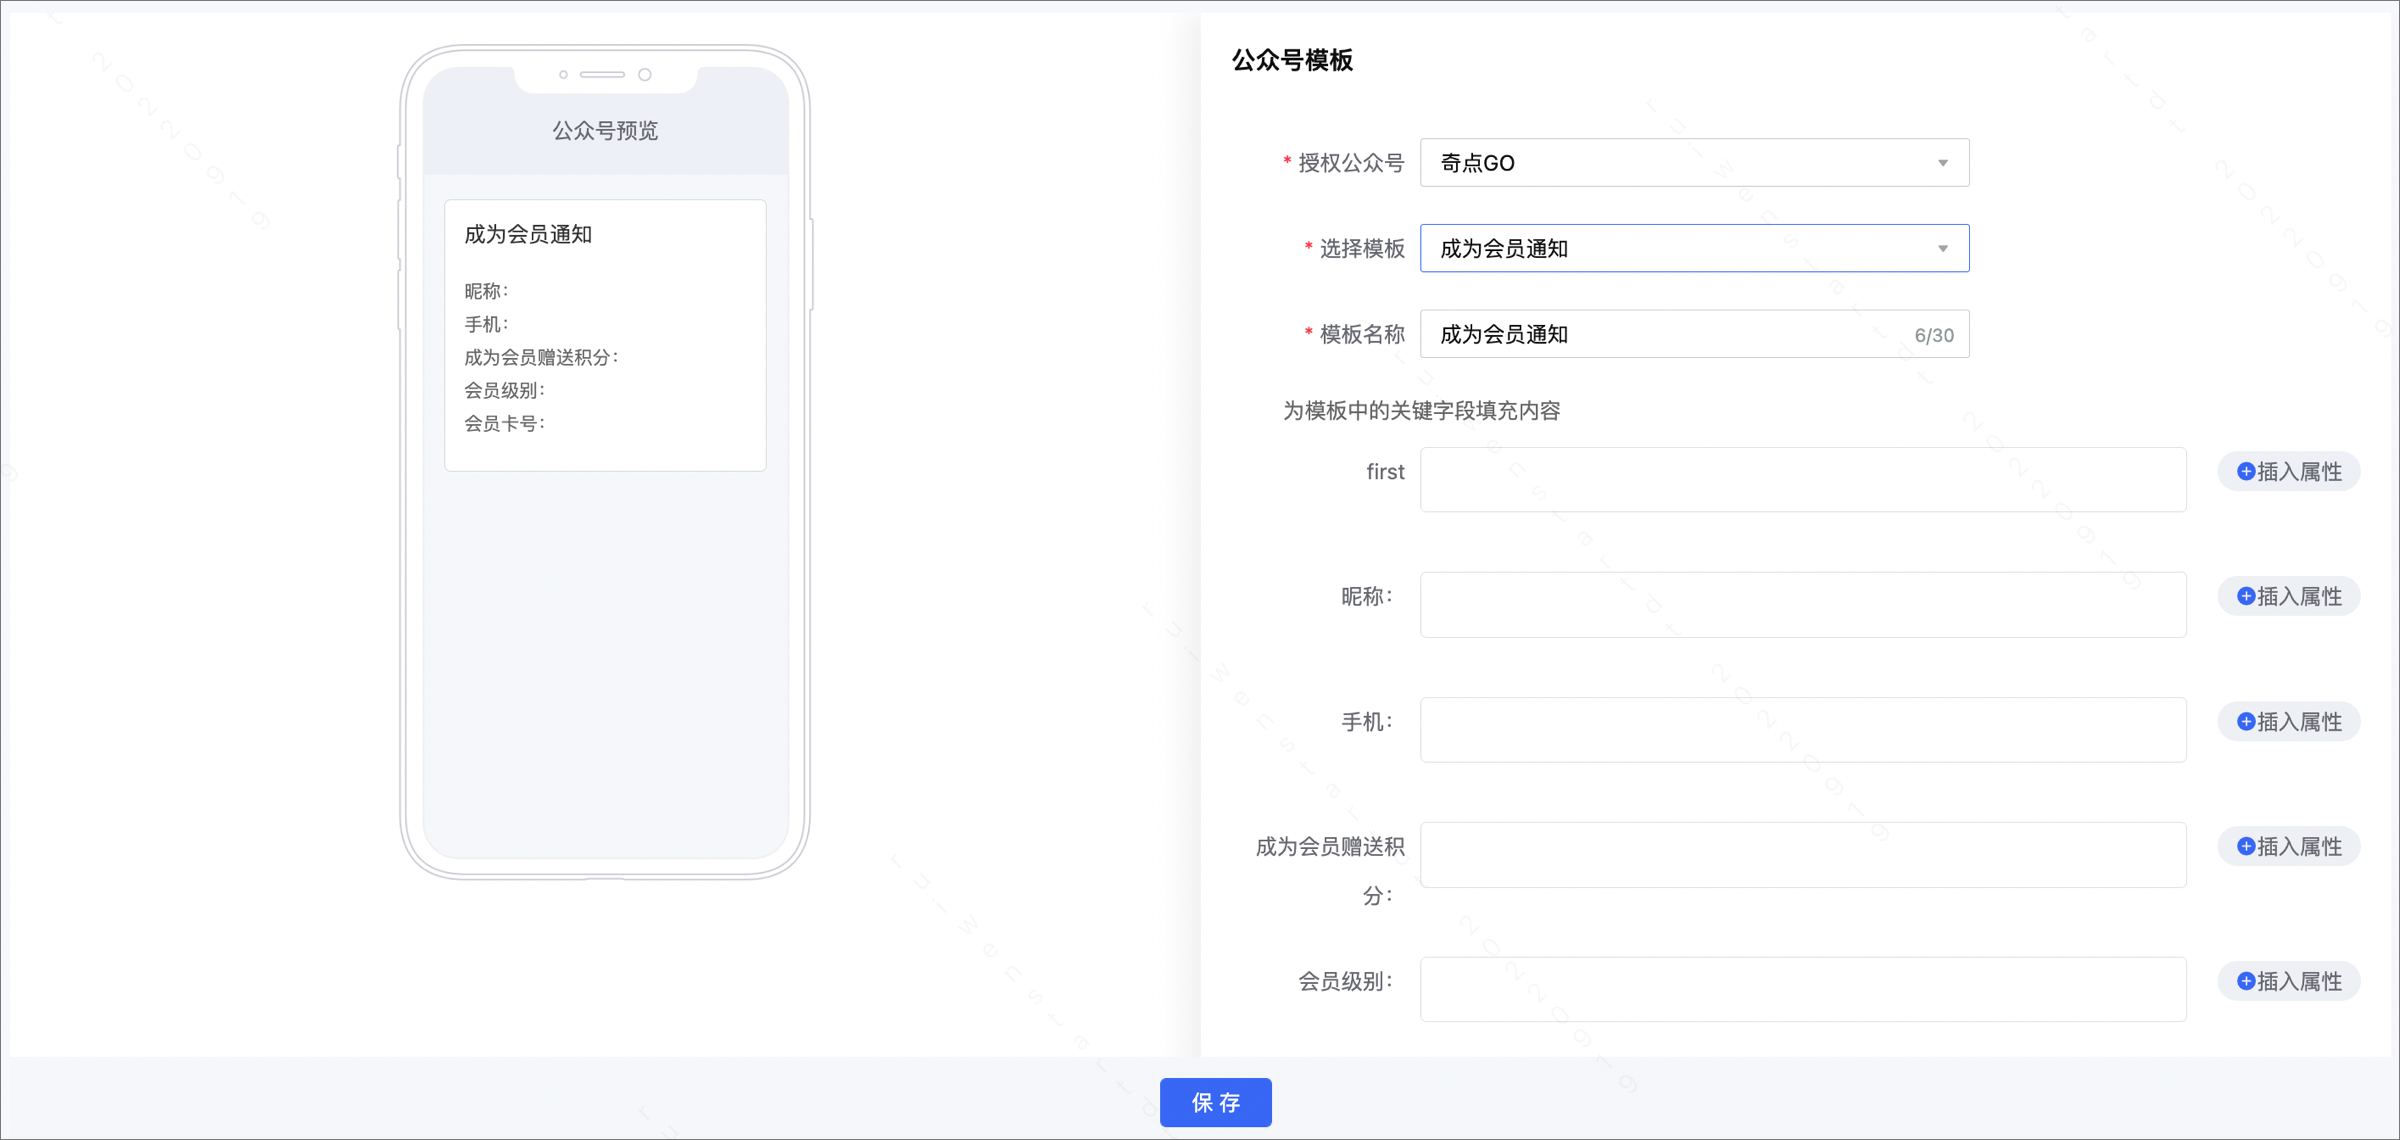Viewport: 2400px width, 1140px height.
Task: Click 插入属性 button for the first field
Action: click(2289, 472)
